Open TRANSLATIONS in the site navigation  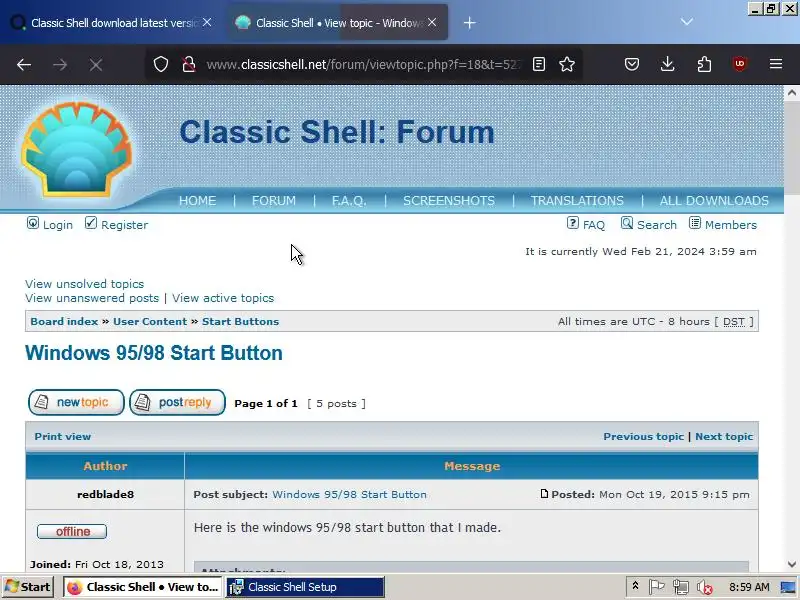(x=577, y=201)
